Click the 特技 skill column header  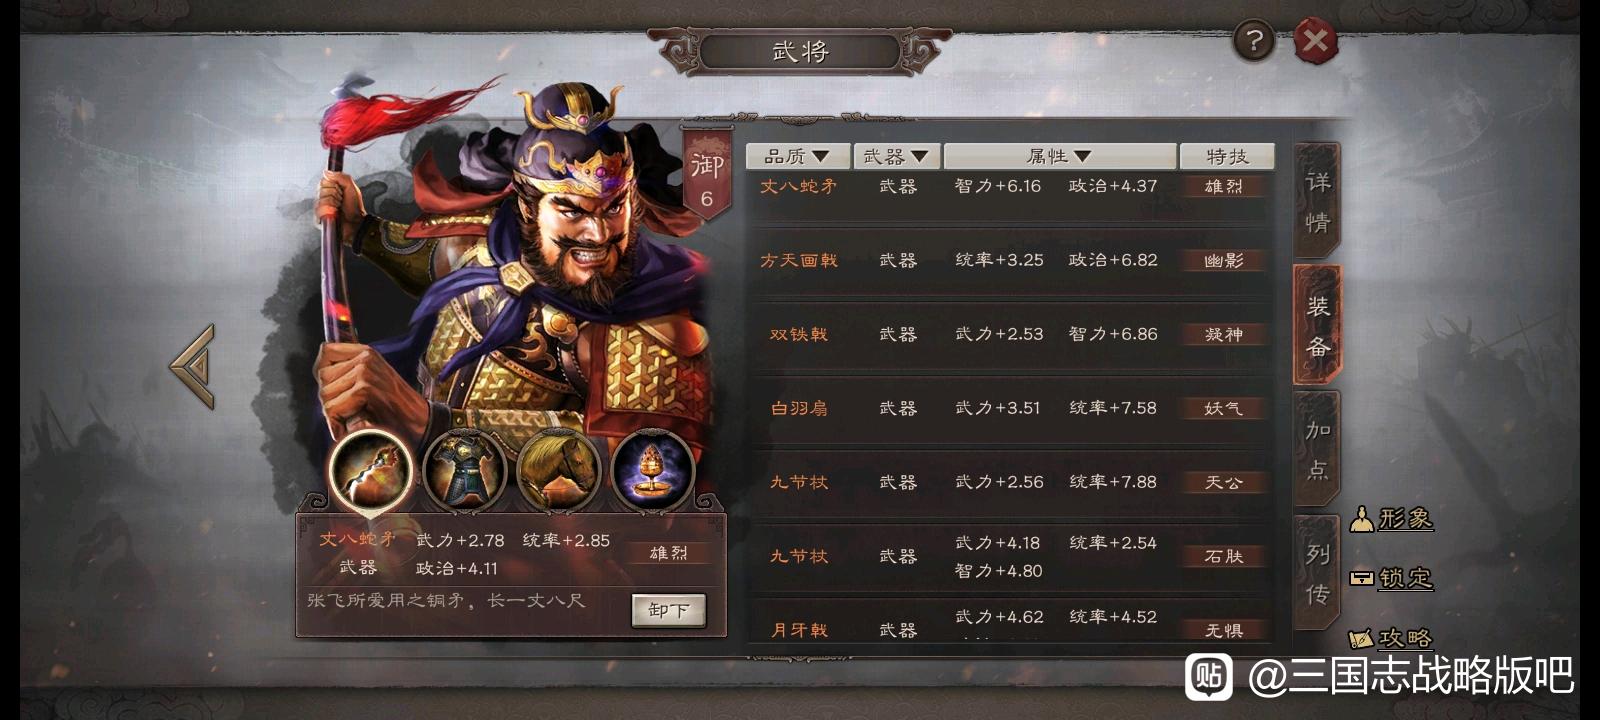click(x=1227, y=156)
